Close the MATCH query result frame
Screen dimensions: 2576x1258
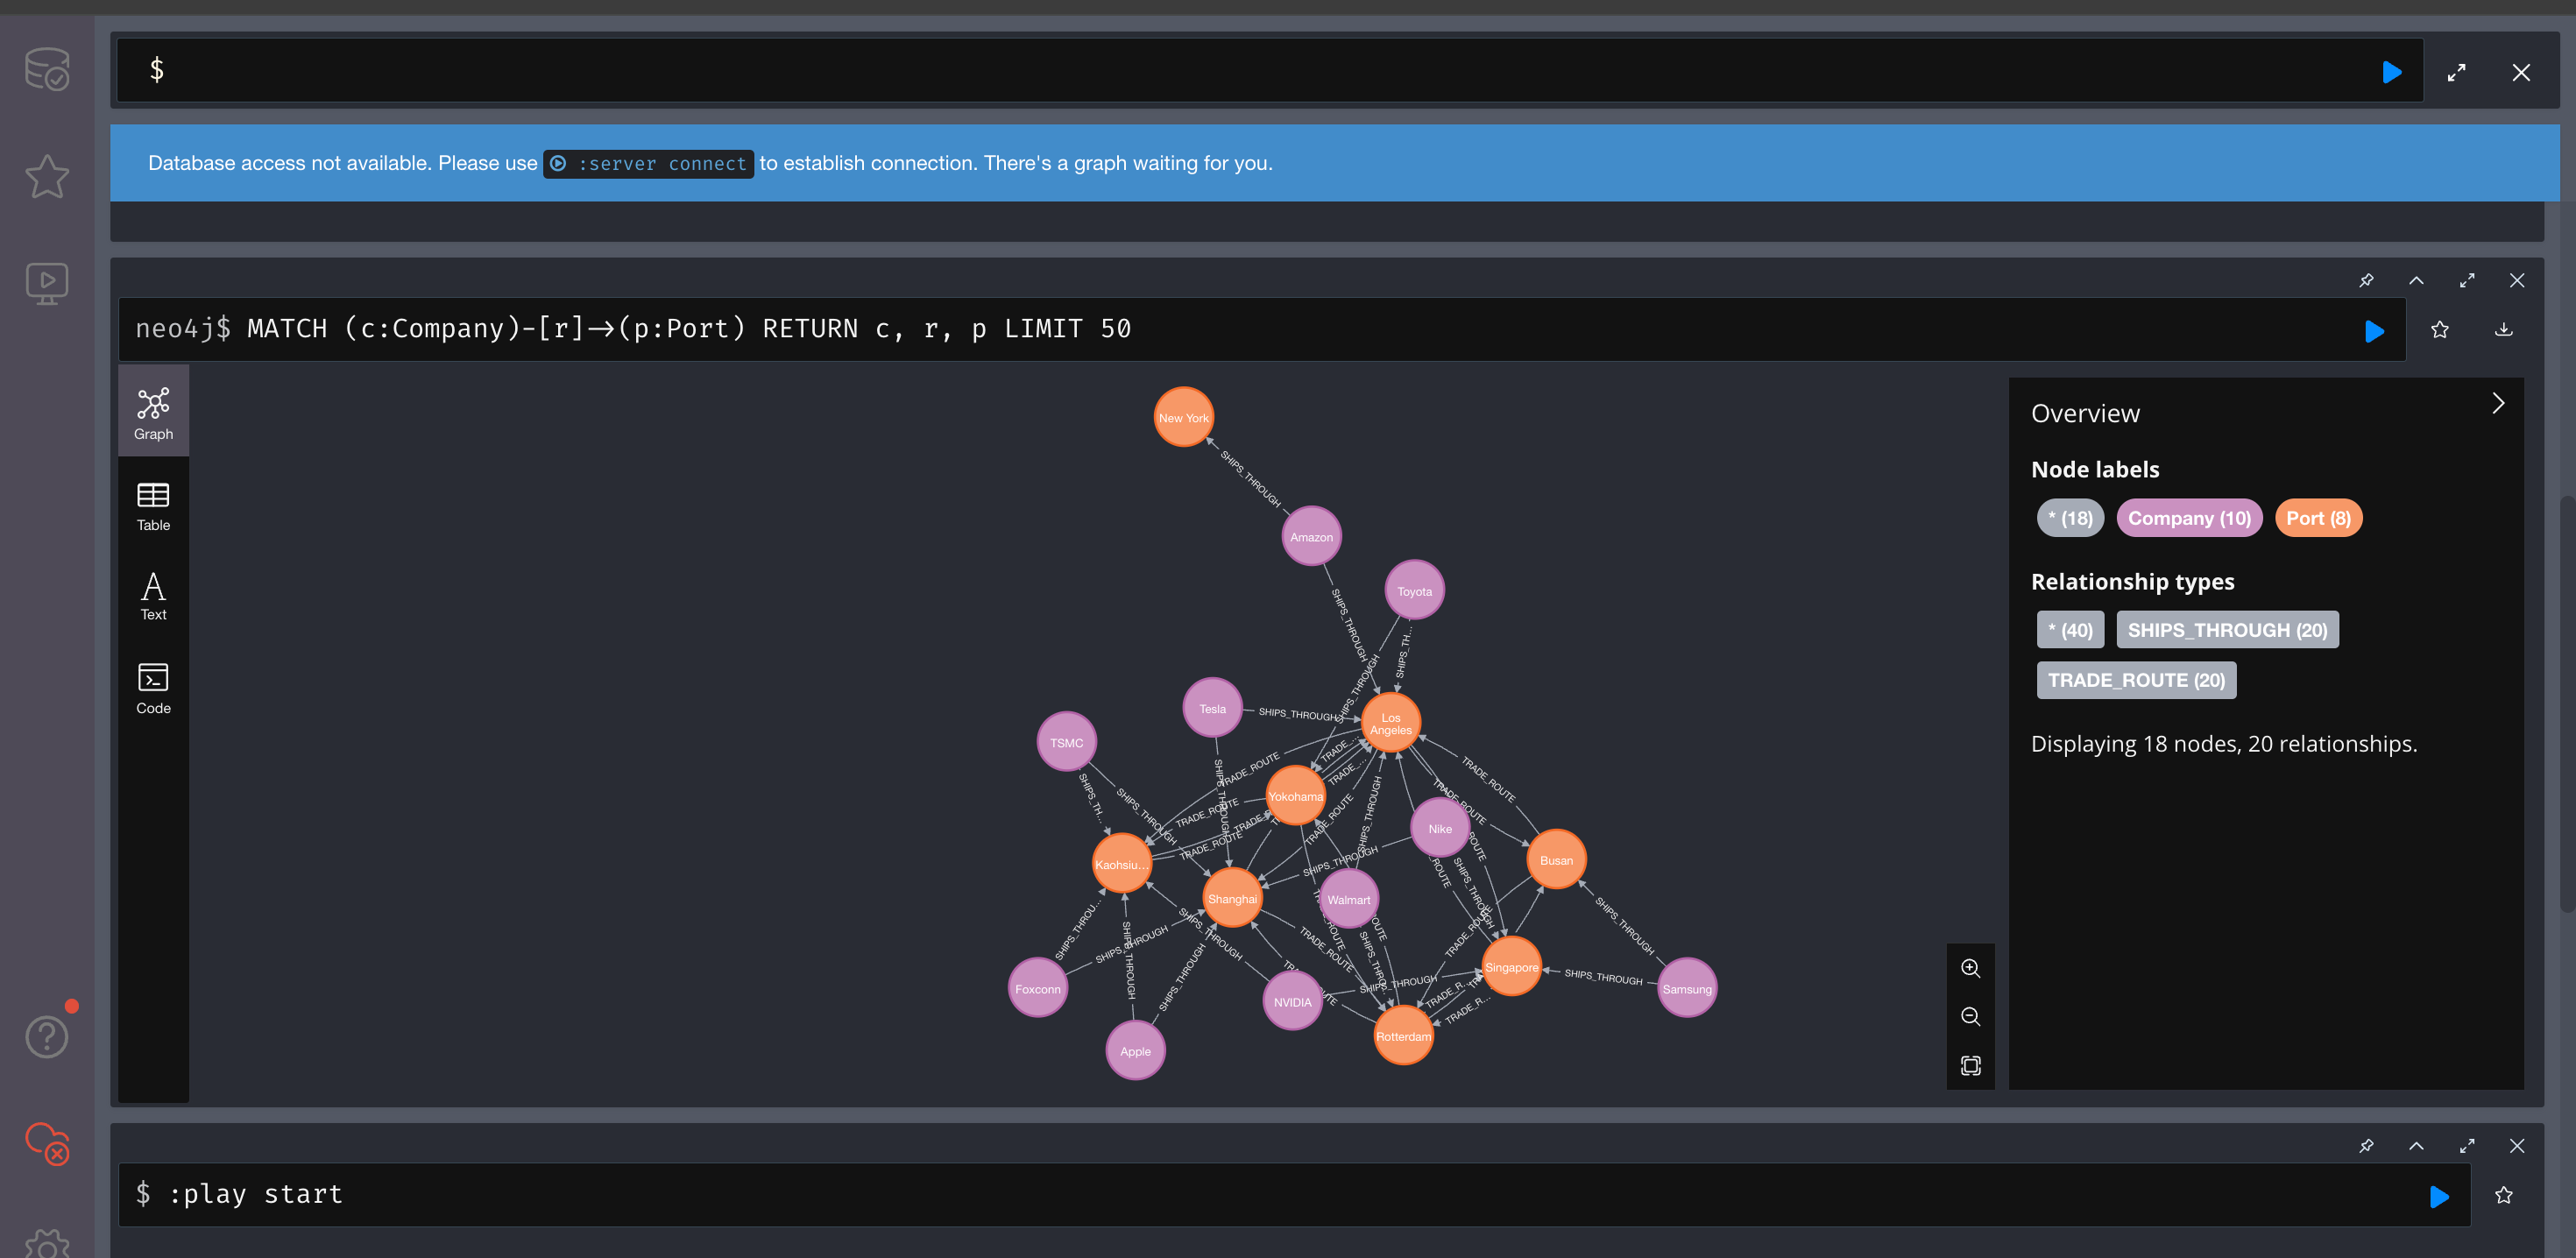pyautogui.click(x=2517, y=281)
